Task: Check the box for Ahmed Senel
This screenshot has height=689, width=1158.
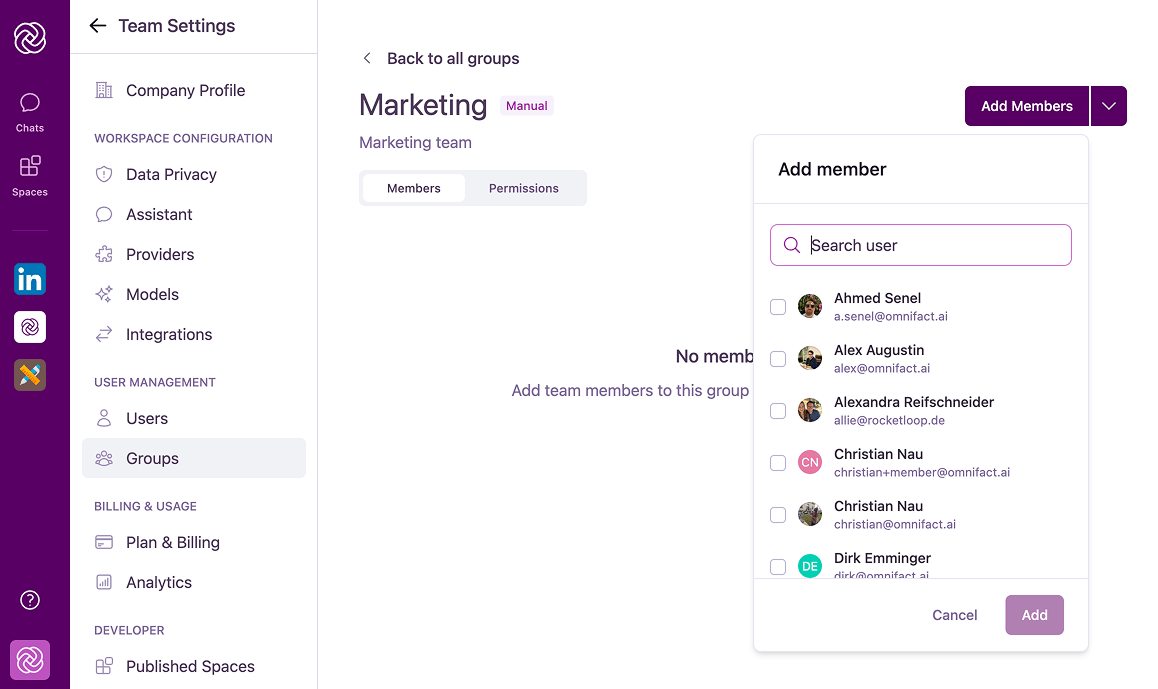Action: tap(778, 306)
